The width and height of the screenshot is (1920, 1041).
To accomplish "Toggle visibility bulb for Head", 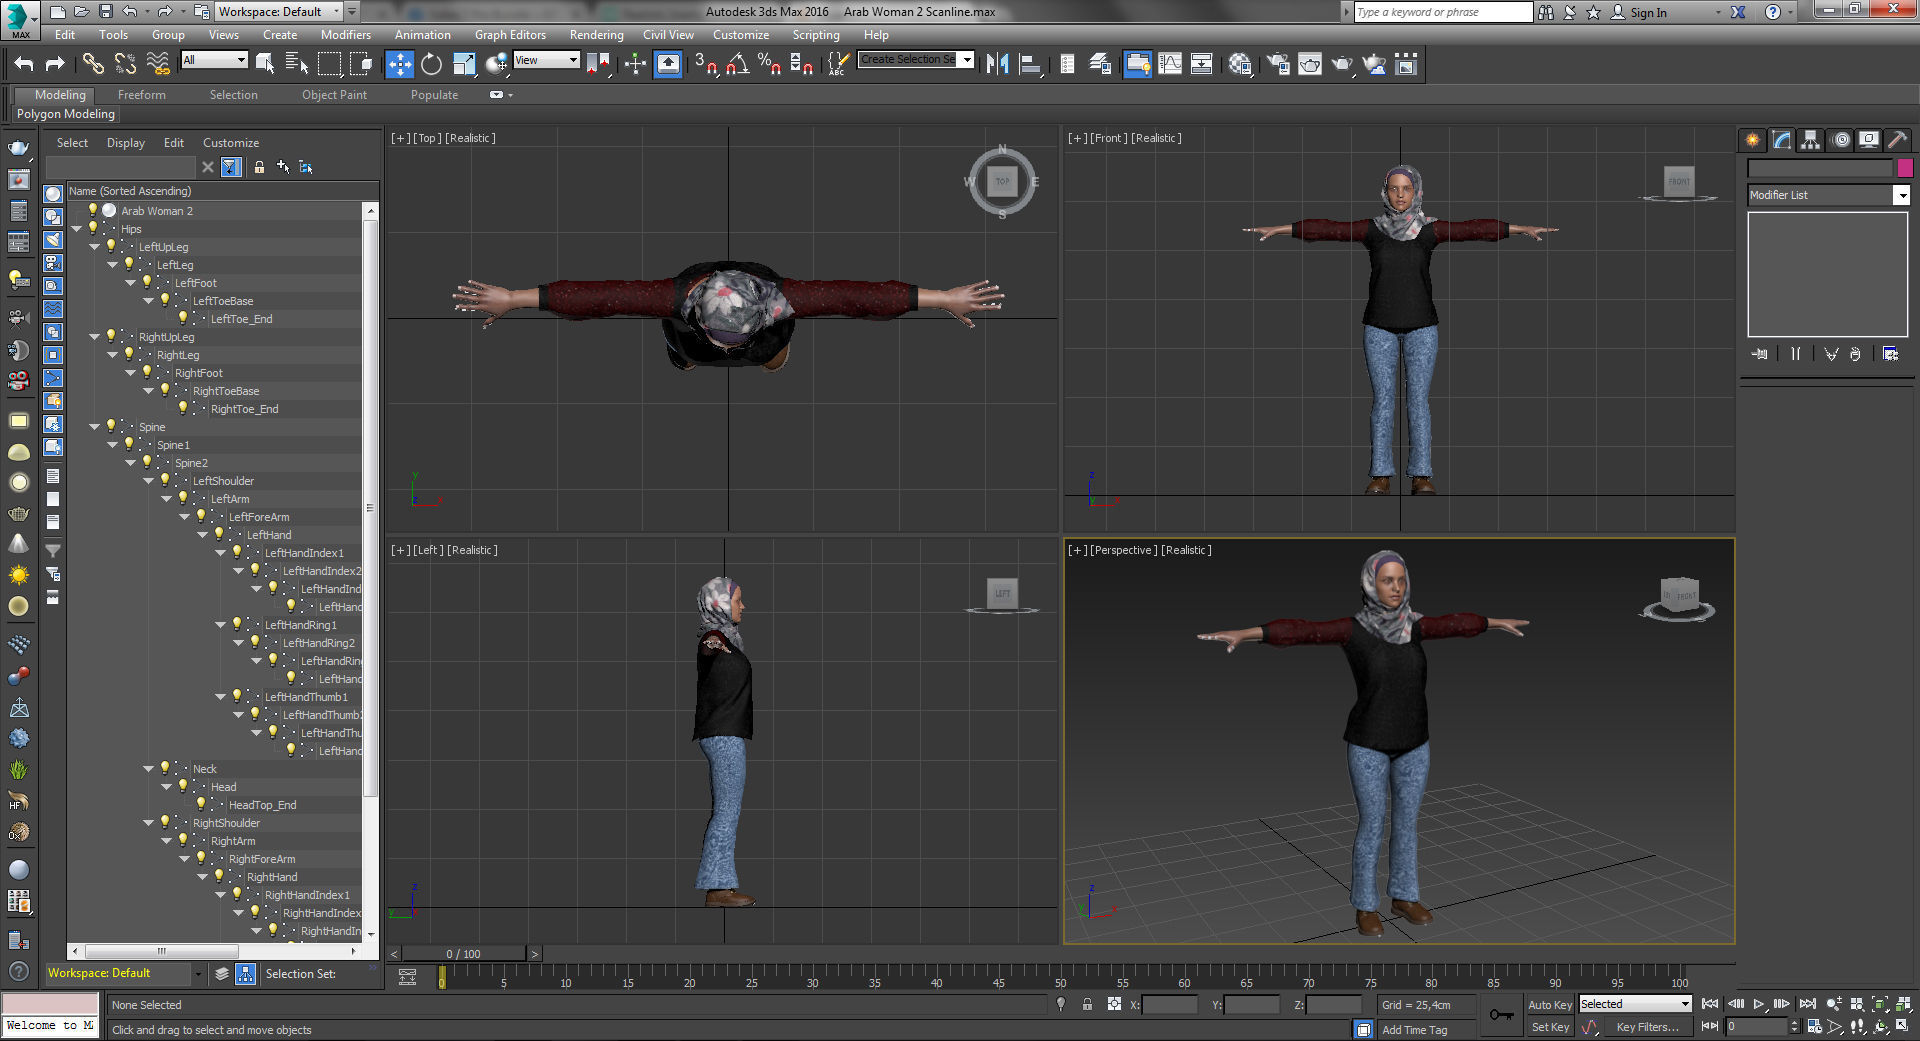I will 183,786.
